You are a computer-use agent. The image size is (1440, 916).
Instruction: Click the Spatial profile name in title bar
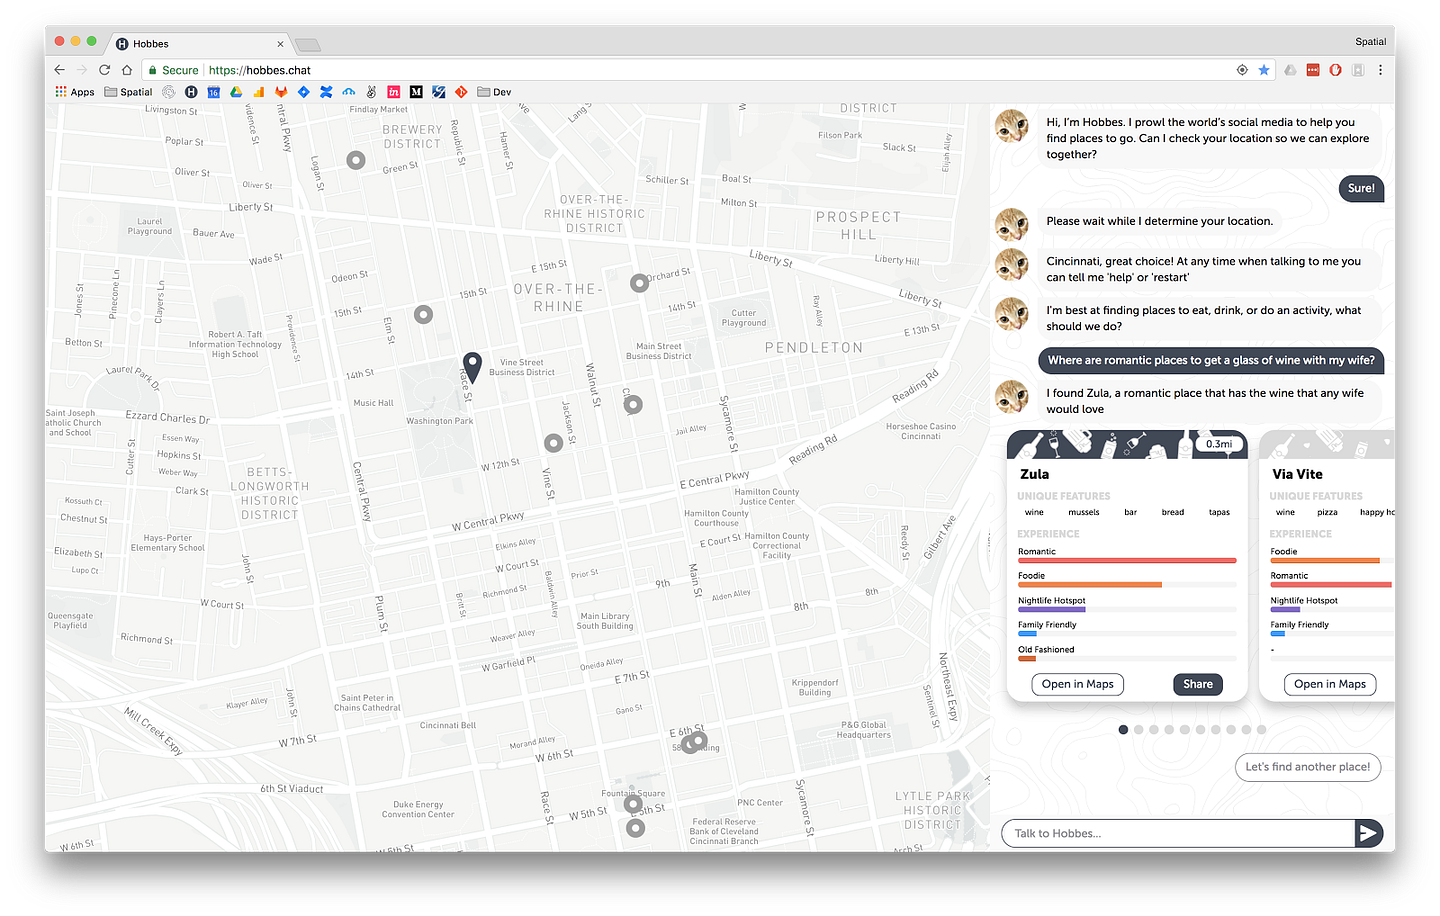click(1370, 42)
